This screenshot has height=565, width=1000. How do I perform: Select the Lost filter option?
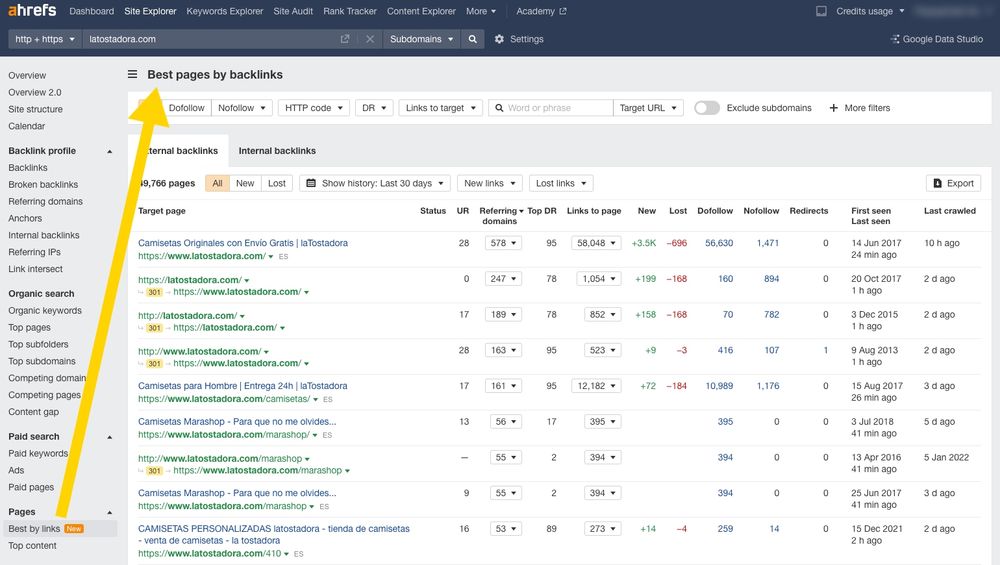(277, 183)
